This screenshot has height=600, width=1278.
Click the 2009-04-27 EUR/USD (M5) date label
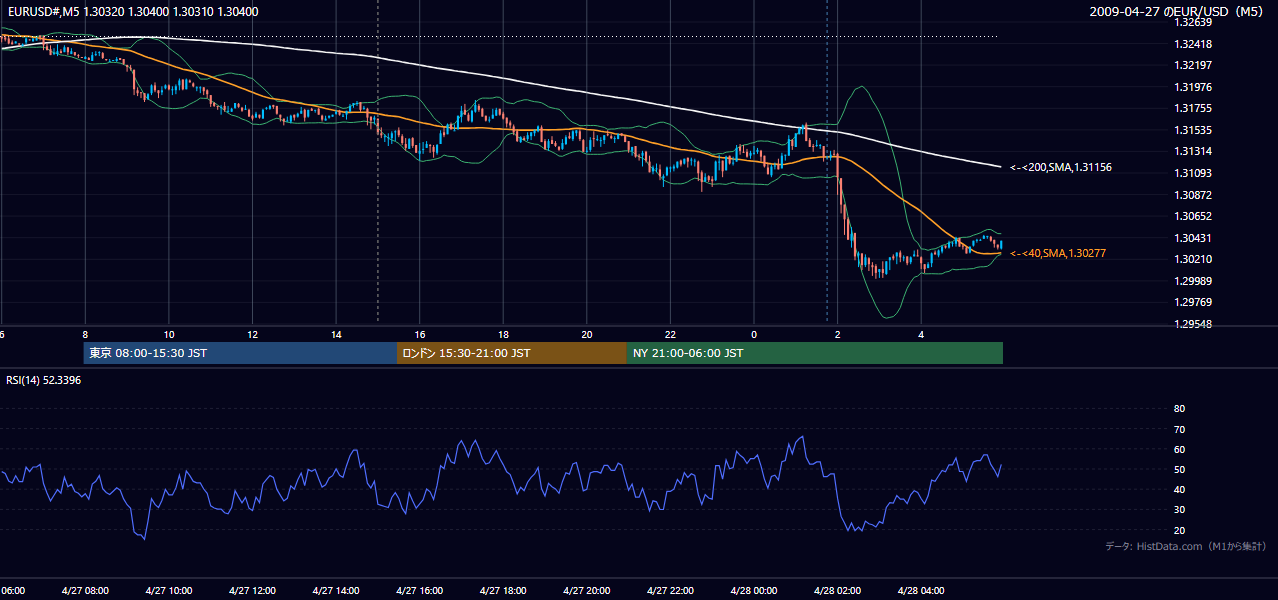[x=1178, y=11]
